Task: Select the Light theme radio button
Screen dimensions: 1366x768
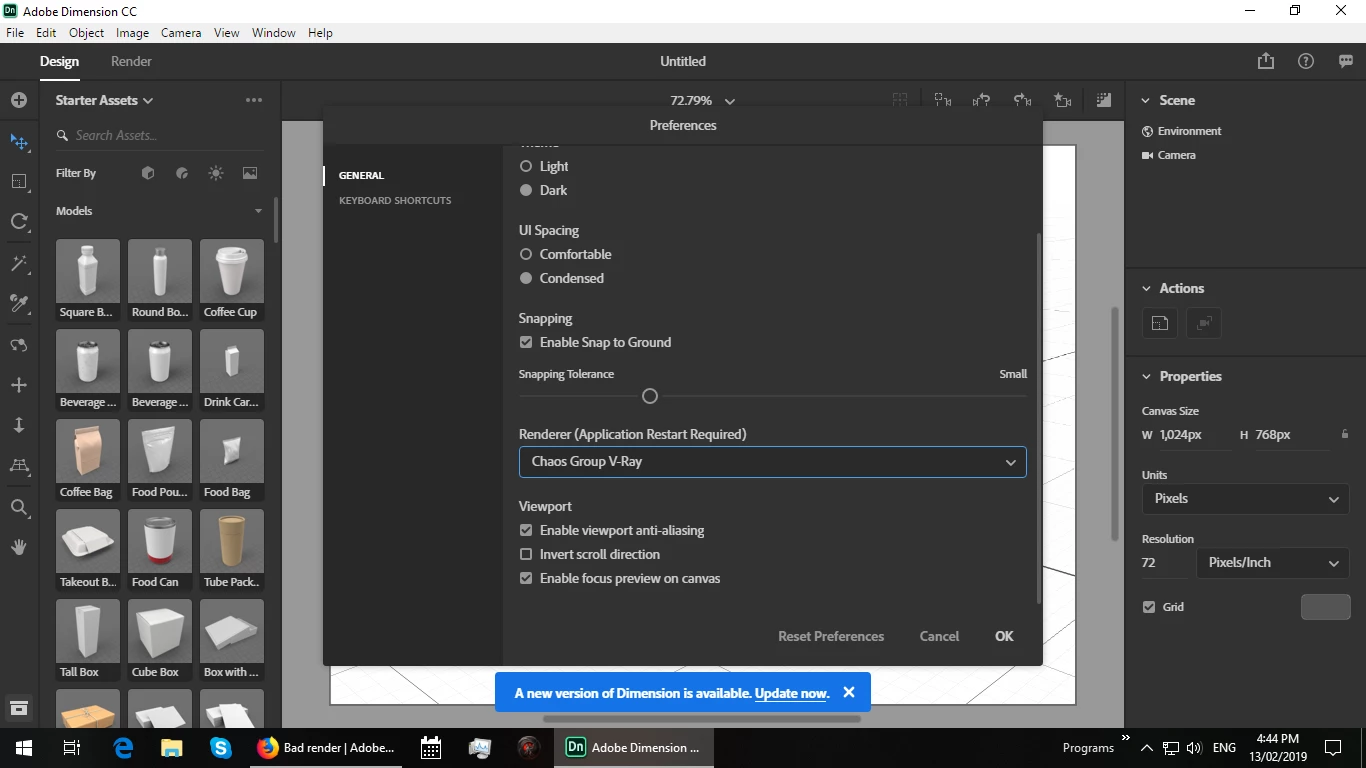Action: coord(526,166)
